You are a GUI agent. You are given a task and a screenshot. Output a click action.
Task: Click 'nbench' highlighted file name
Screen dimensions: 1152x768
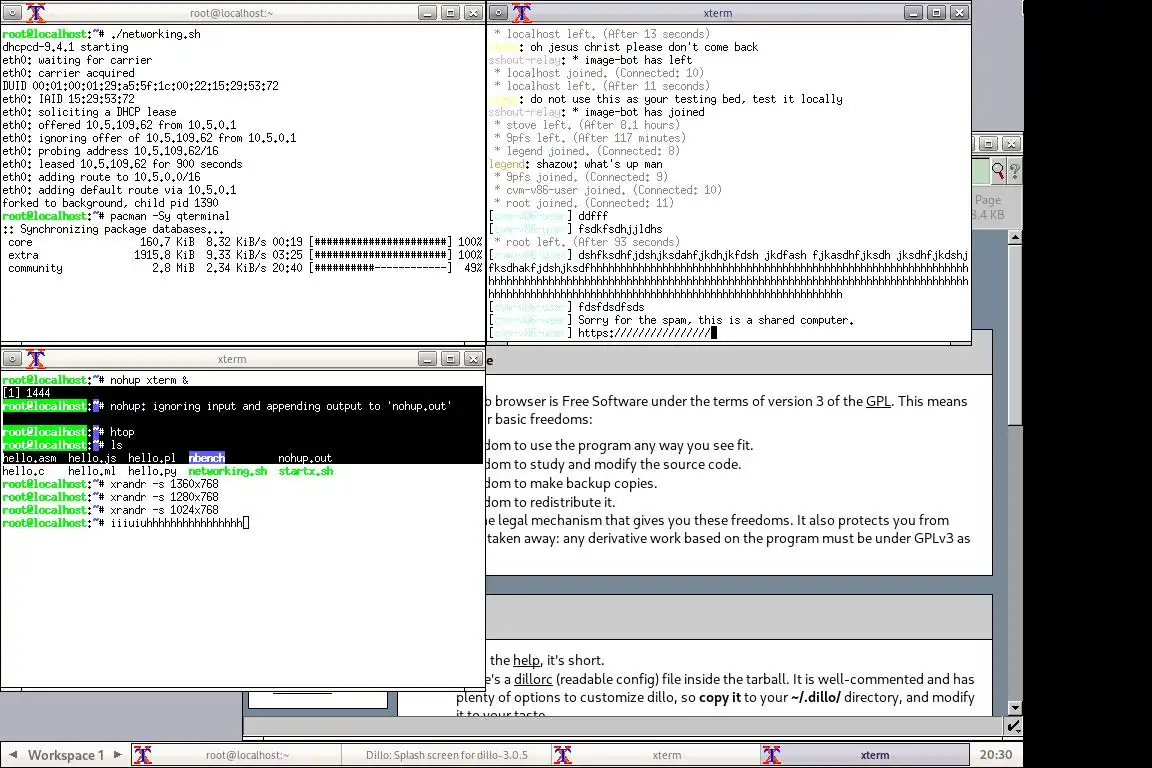point(206,458)
